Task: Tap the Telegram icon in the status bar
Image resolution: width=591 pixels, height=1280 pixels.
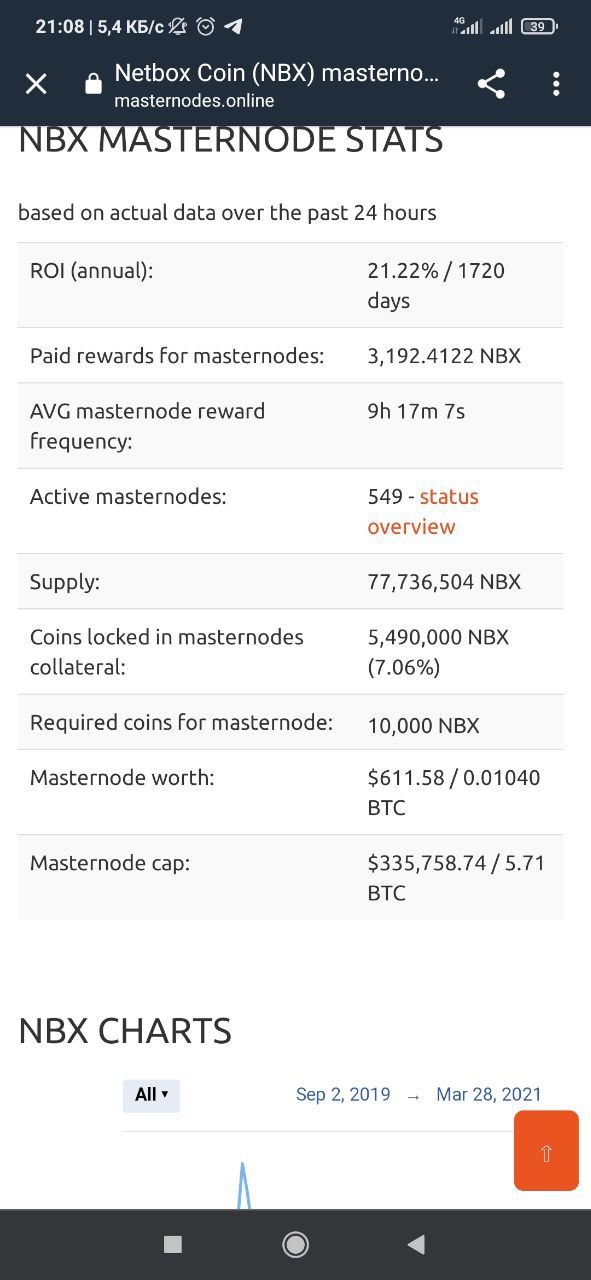Action: tap(233, 27)
